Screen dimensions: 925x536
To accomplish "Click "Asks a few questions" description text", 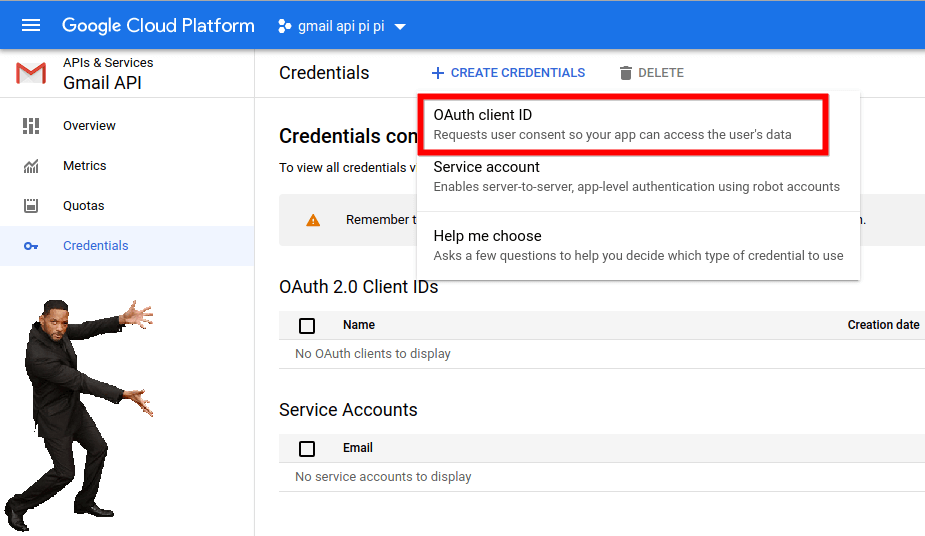I will pyautogui.click(x=638, y=256).
